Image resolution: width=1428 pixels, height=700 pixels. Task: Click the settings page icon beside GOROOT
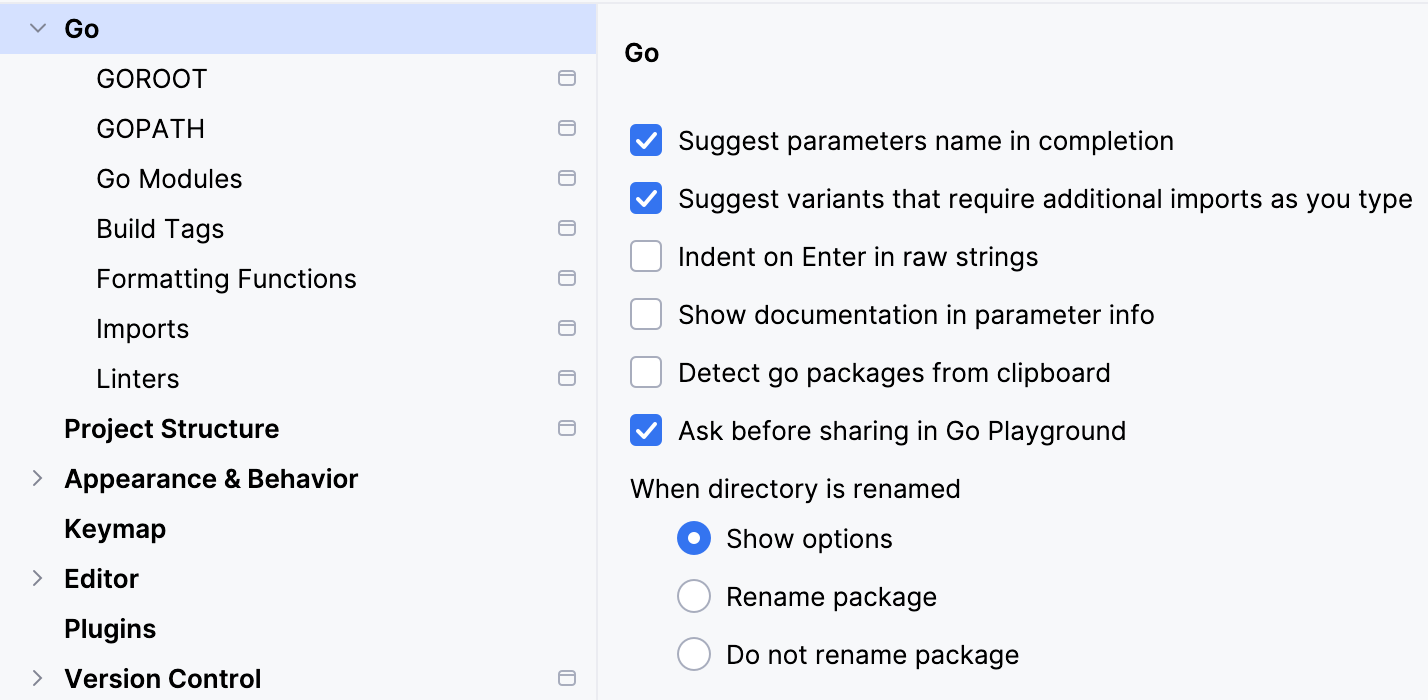click(x=567, y=78)
